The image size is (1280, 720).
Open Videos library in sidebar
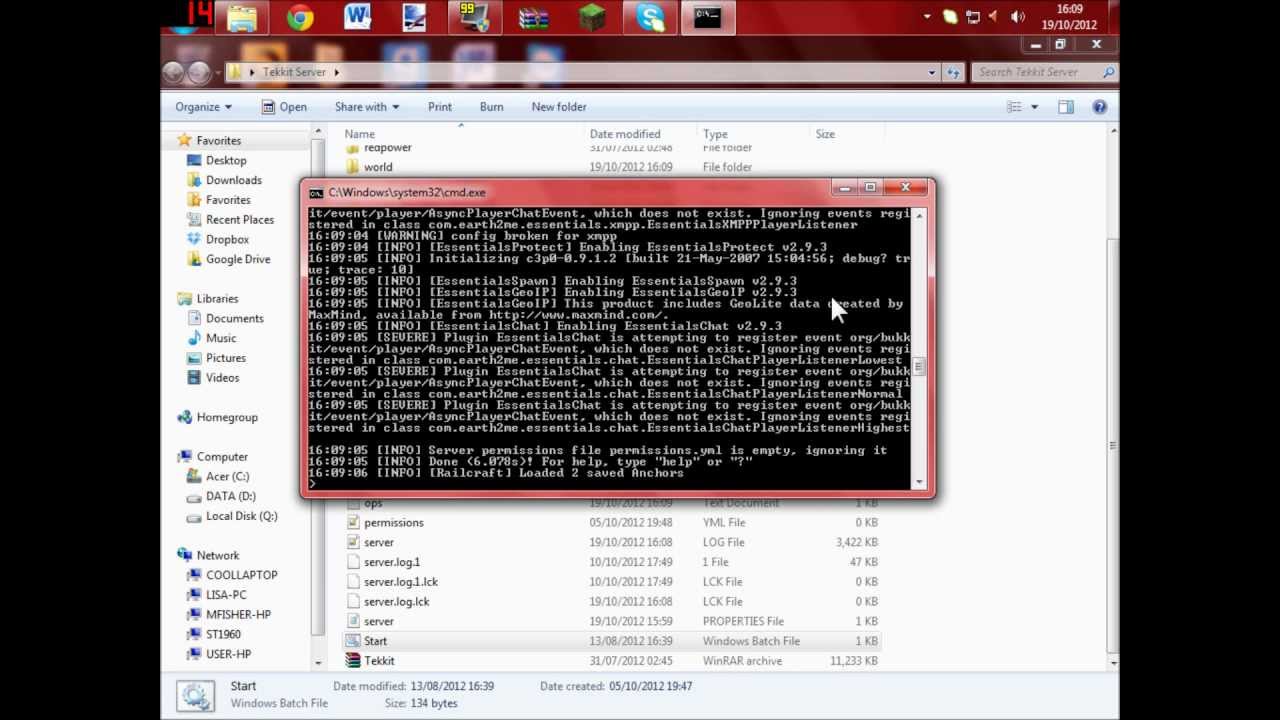222,378
